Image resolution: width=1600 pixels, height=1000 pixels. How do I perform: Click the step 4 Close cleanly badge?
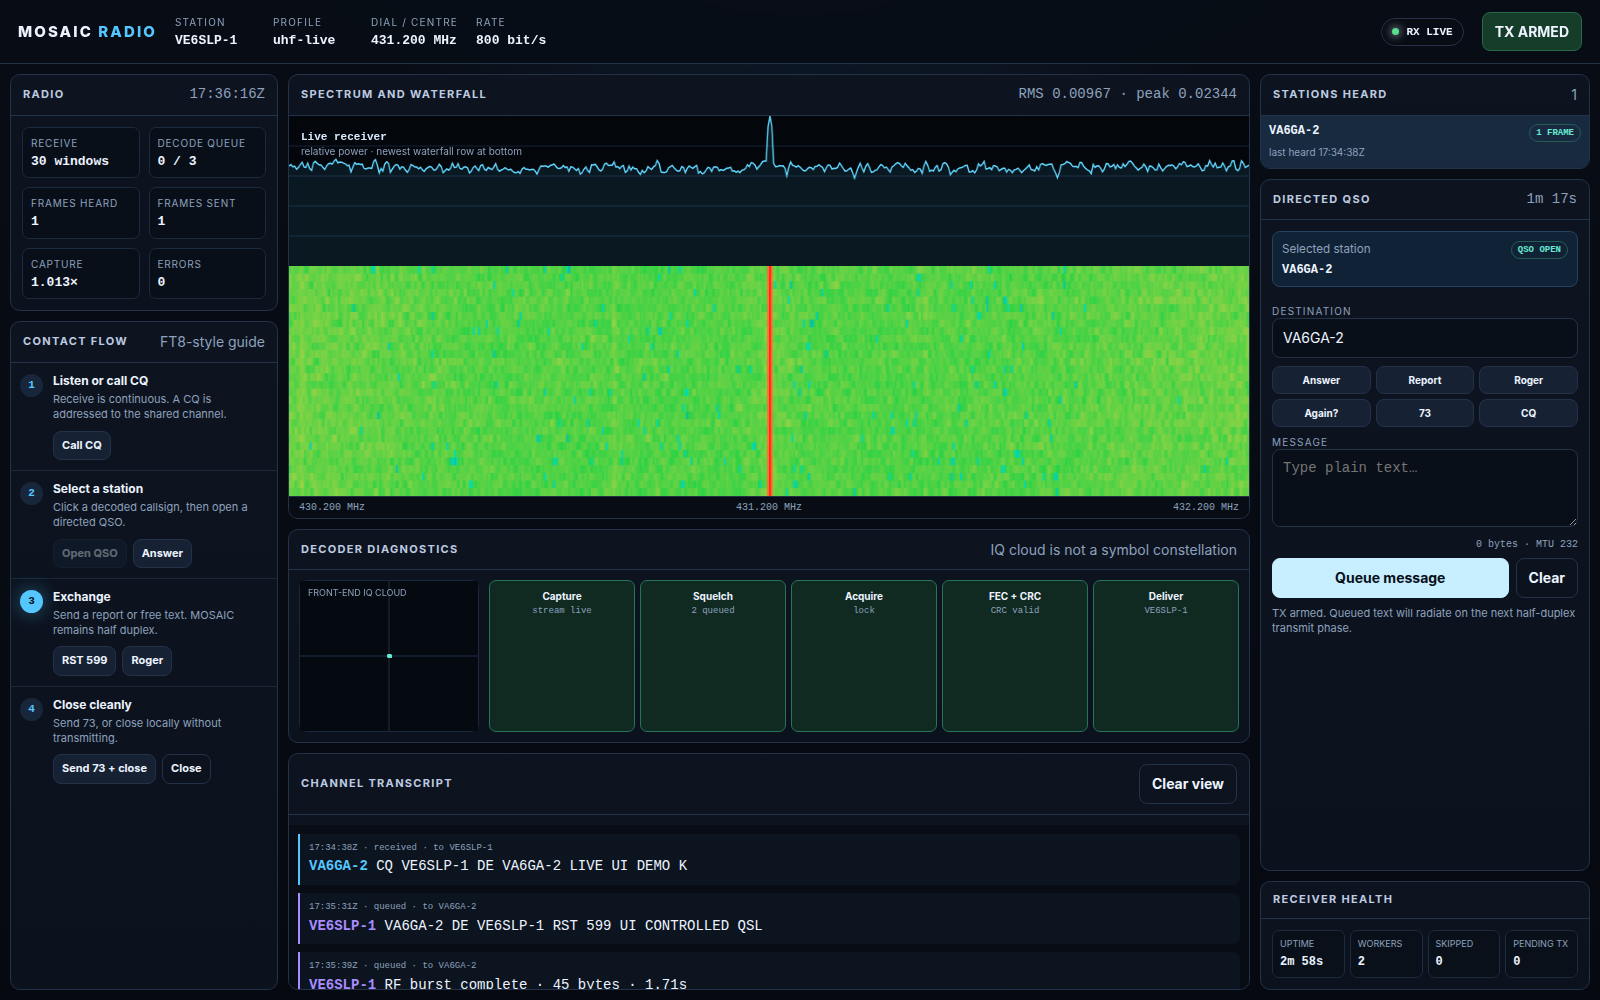click(31, 708)
